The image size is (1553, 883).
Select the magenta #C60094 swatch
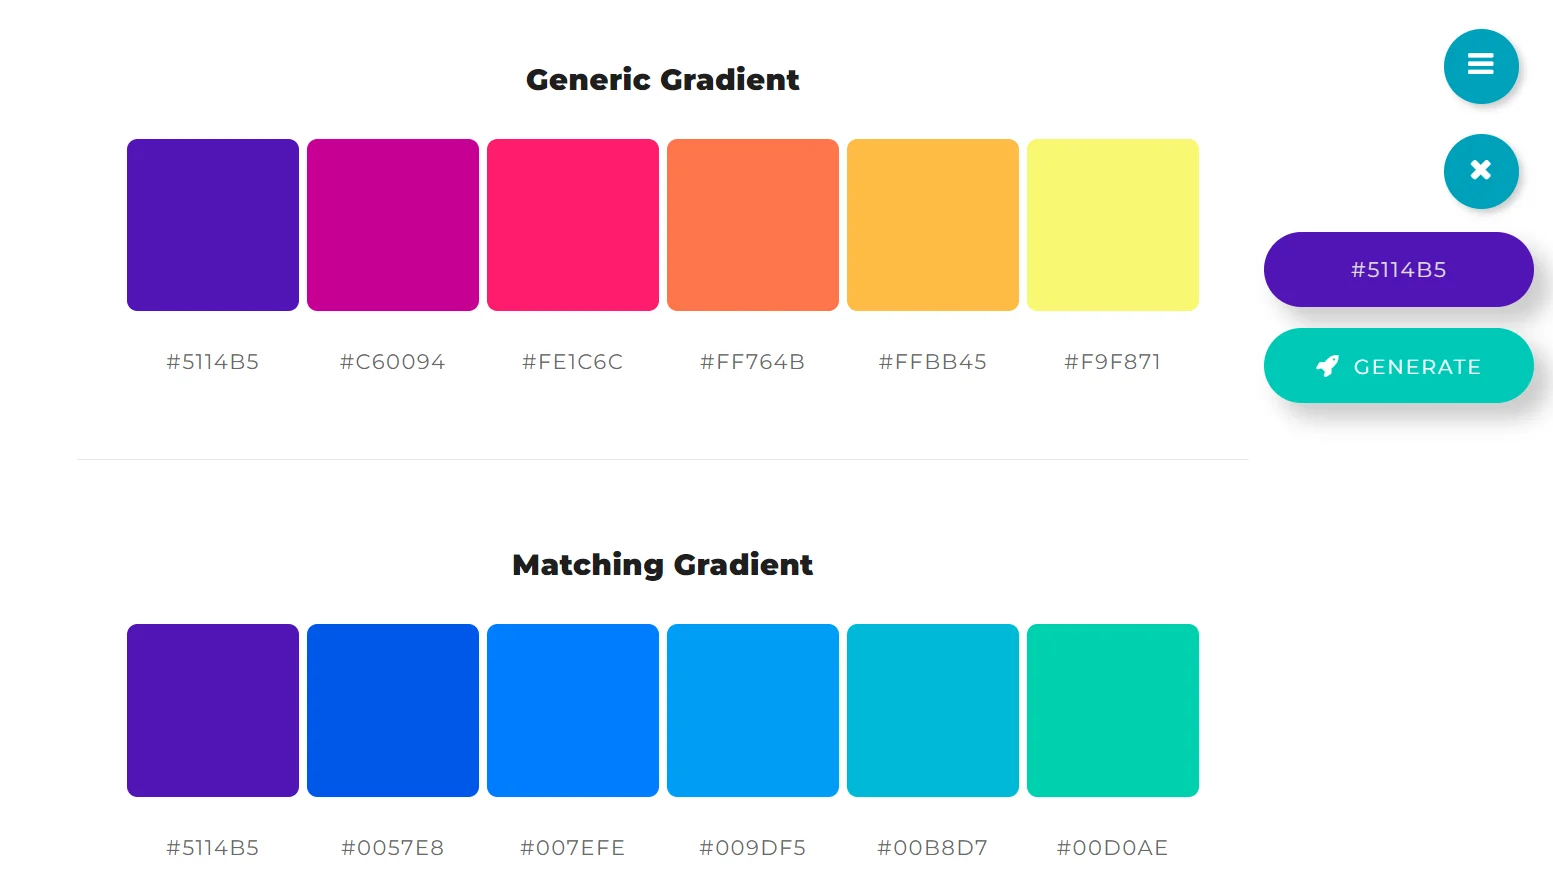point(393,225)
